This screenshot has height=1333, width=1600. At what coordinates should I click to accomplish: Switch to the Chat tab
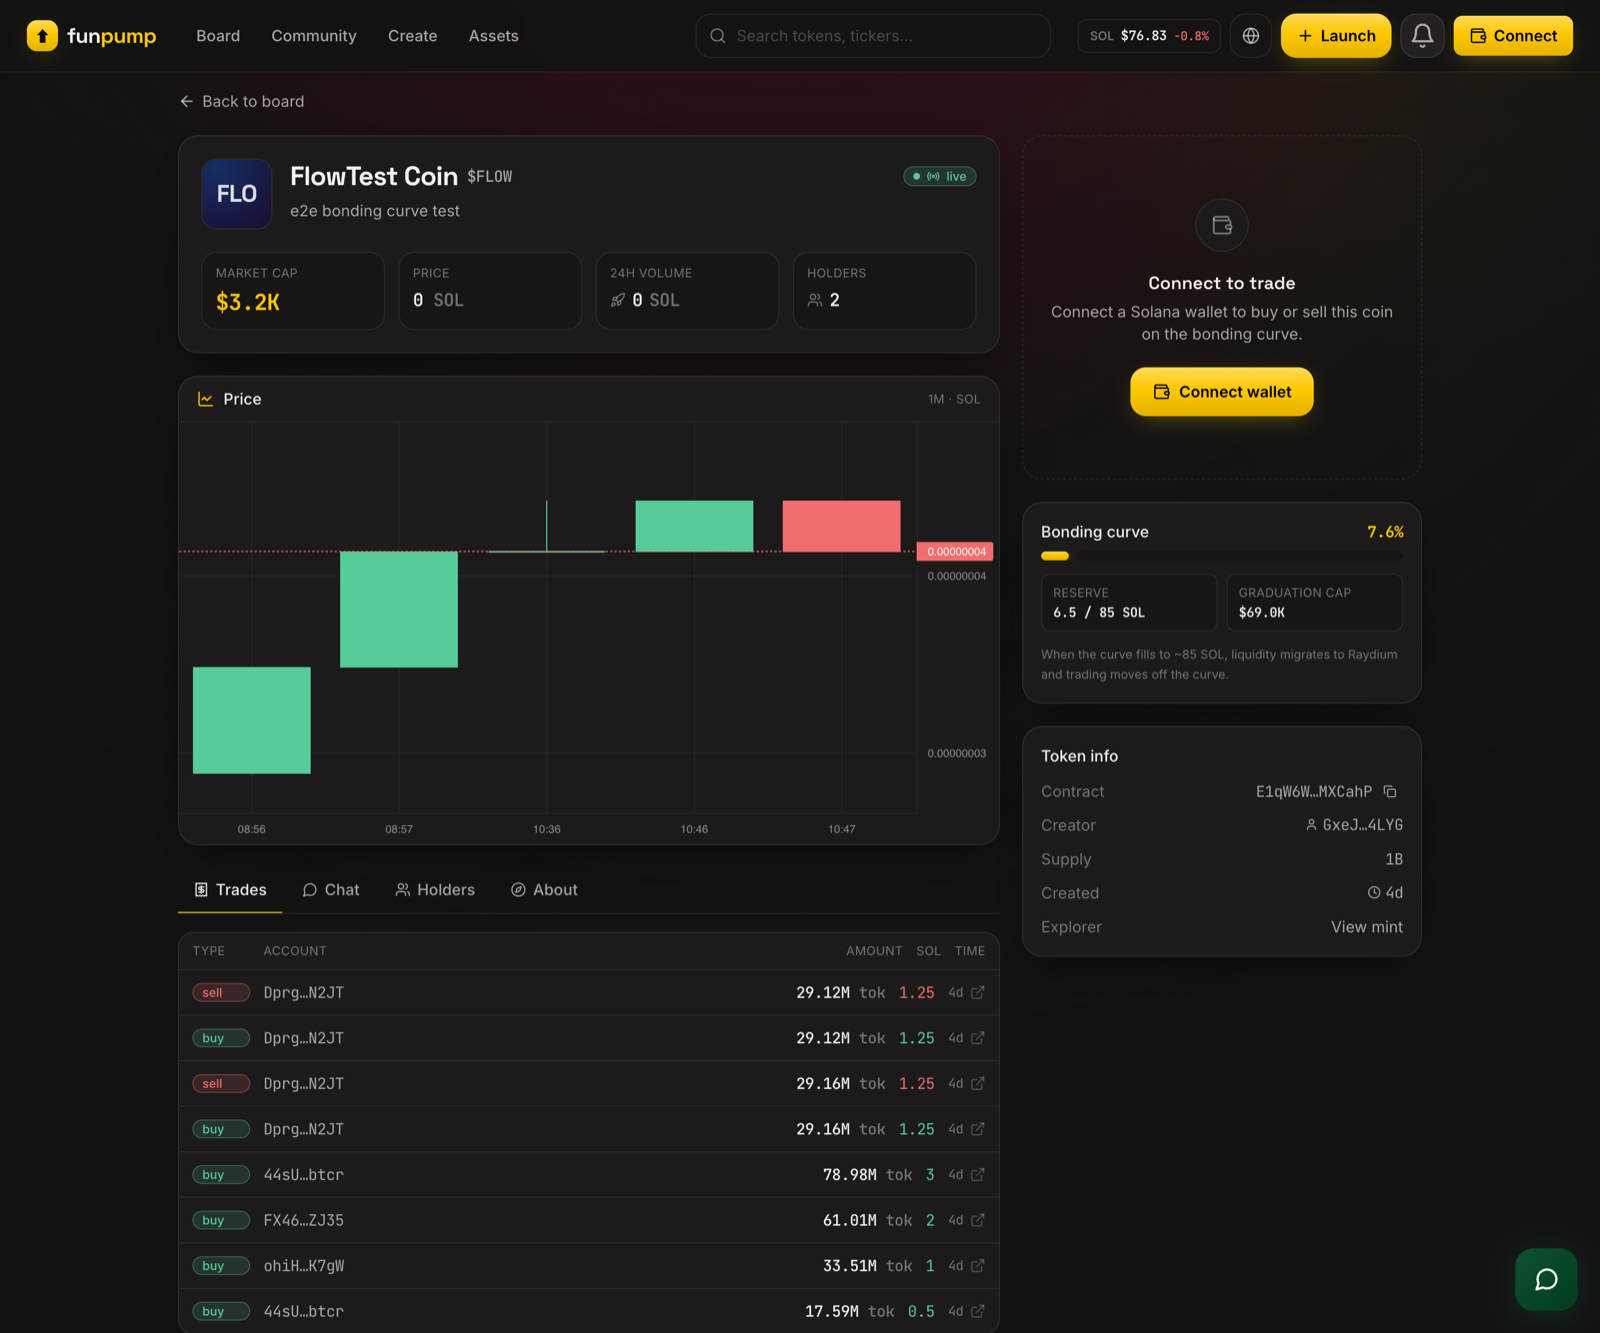[x=331, y=890]
